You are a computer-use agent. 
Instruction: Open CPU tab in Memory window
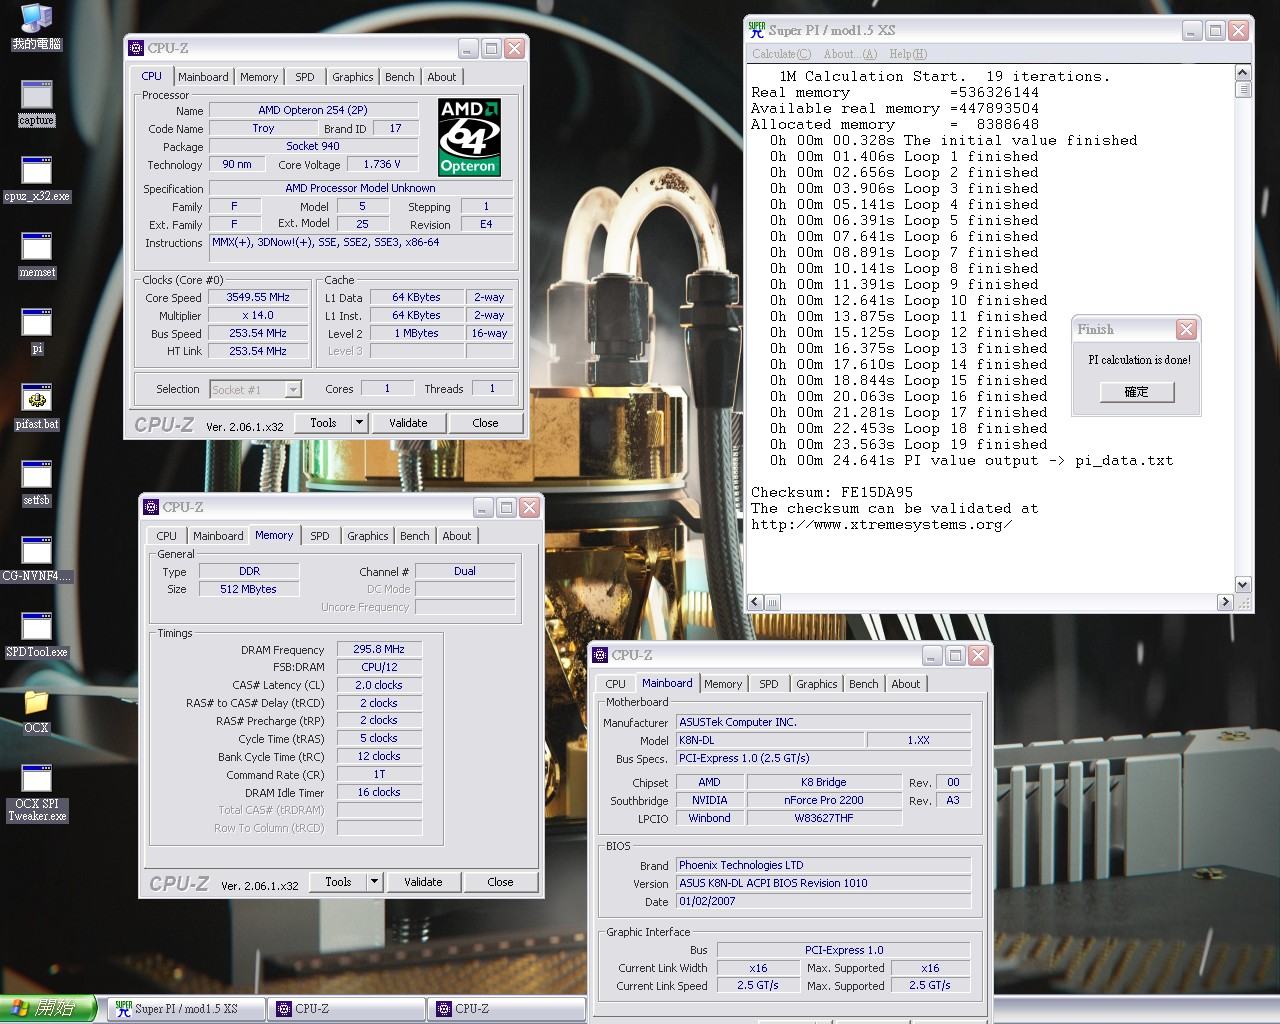click(x=167, y=536)
